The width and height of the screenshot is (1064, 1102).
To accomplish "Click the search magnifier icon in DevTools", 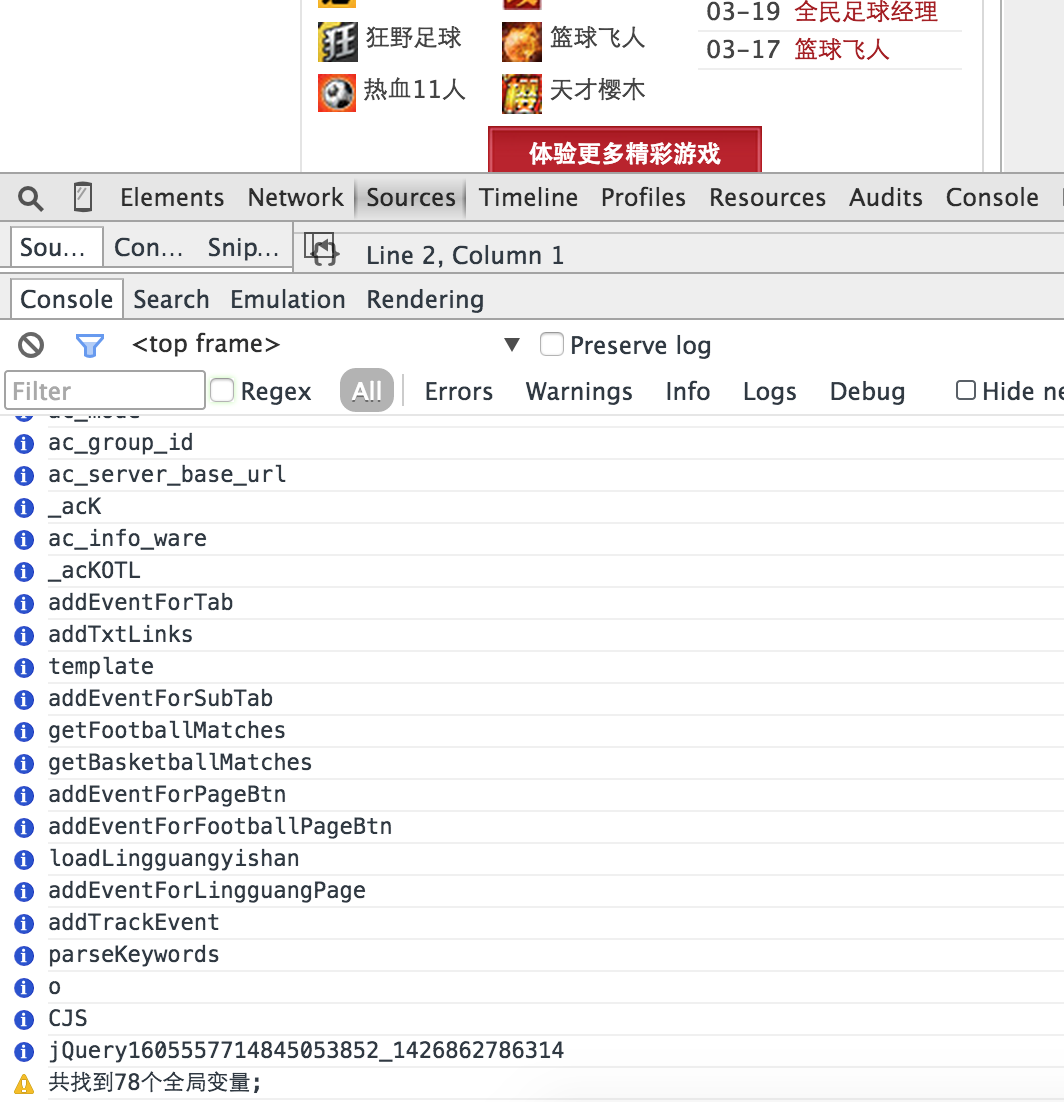I will [x=30, y=197].
